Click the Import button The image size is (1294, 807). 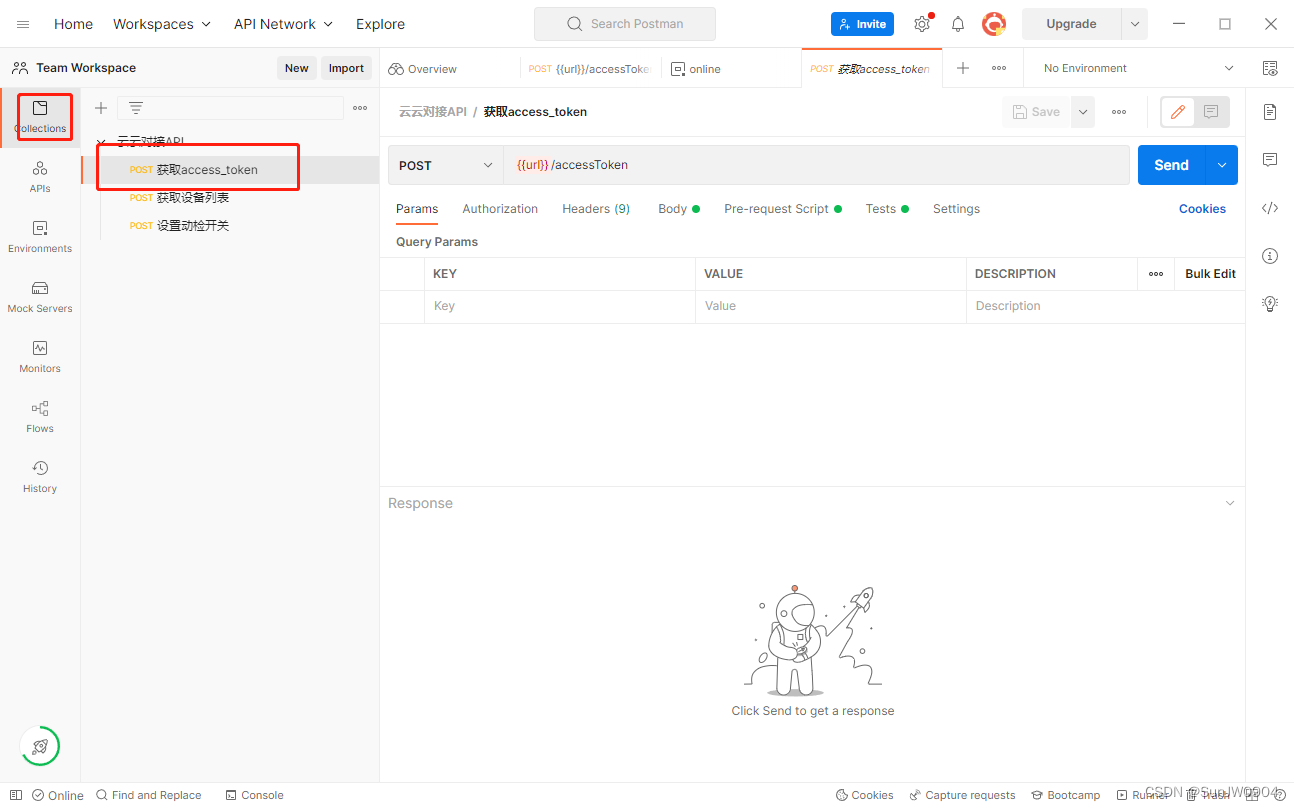(346, 68)
